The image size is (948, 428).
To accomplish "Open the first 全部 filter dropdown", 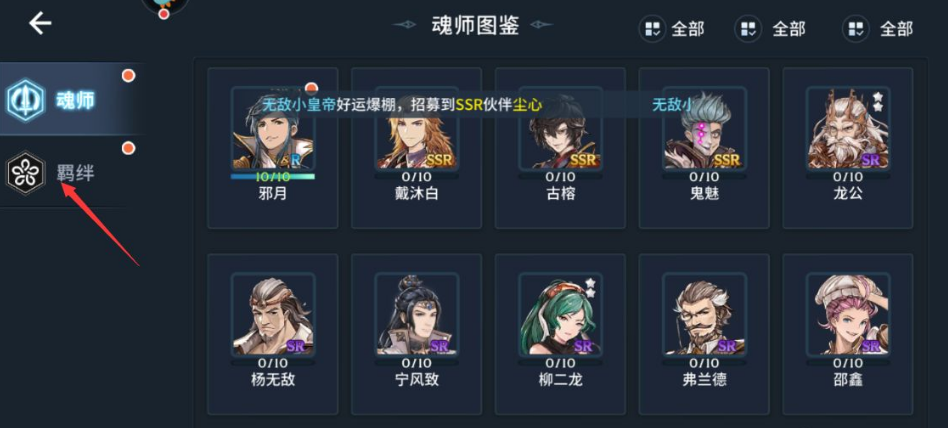I will (671, 28).
